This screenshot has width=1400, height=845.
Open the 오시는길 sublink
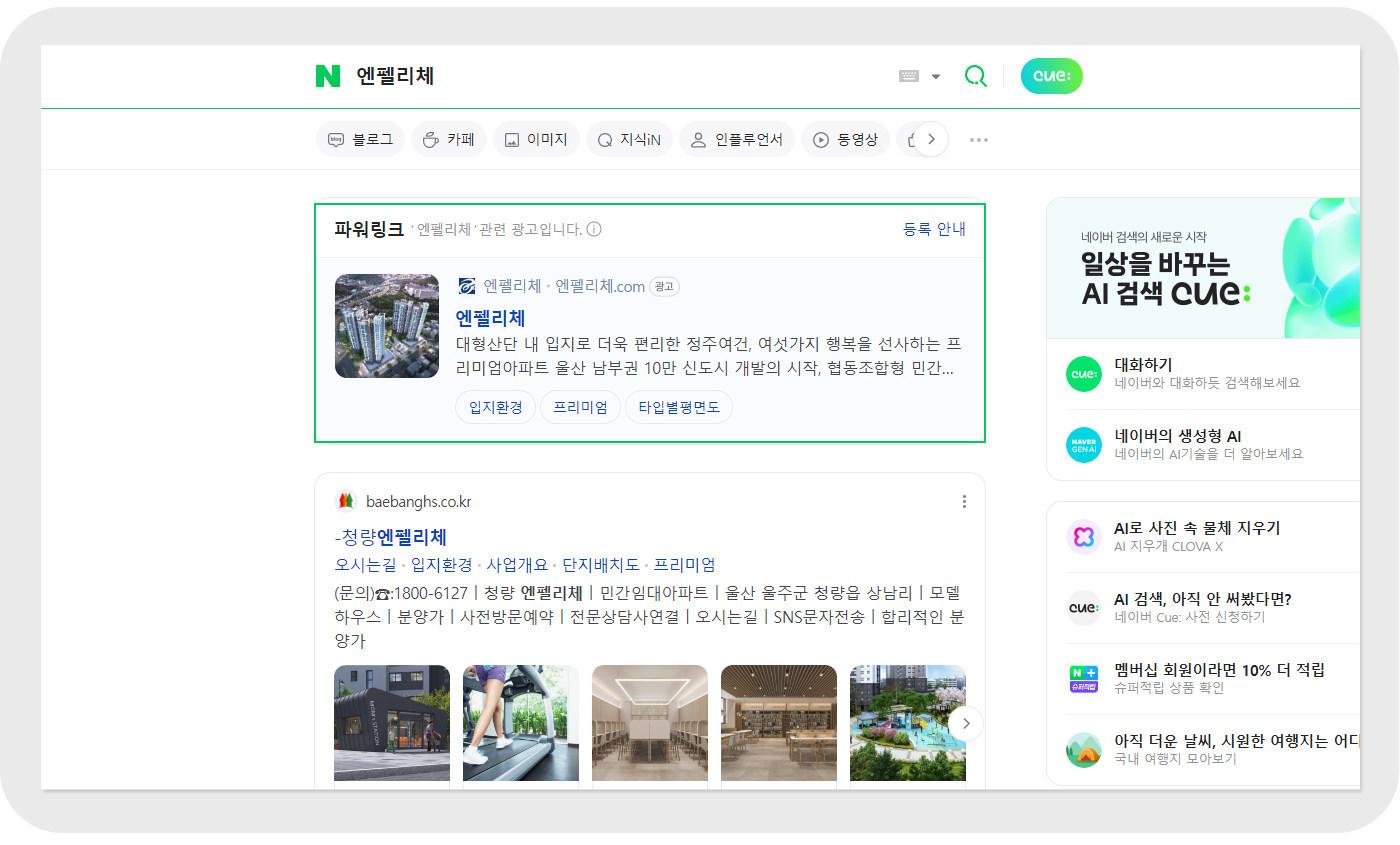pos(365,565)
